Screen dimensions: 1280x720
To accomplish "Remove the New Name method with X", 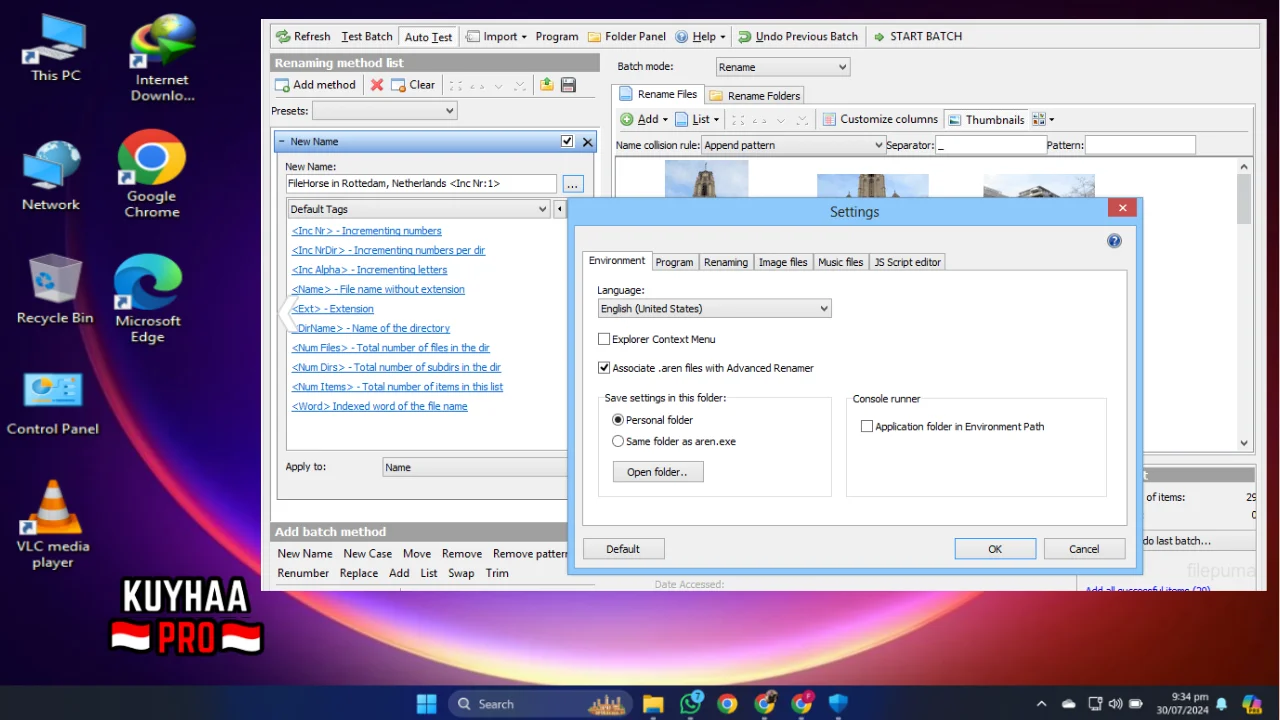I will pyautogui.click(x=587, y=142).
